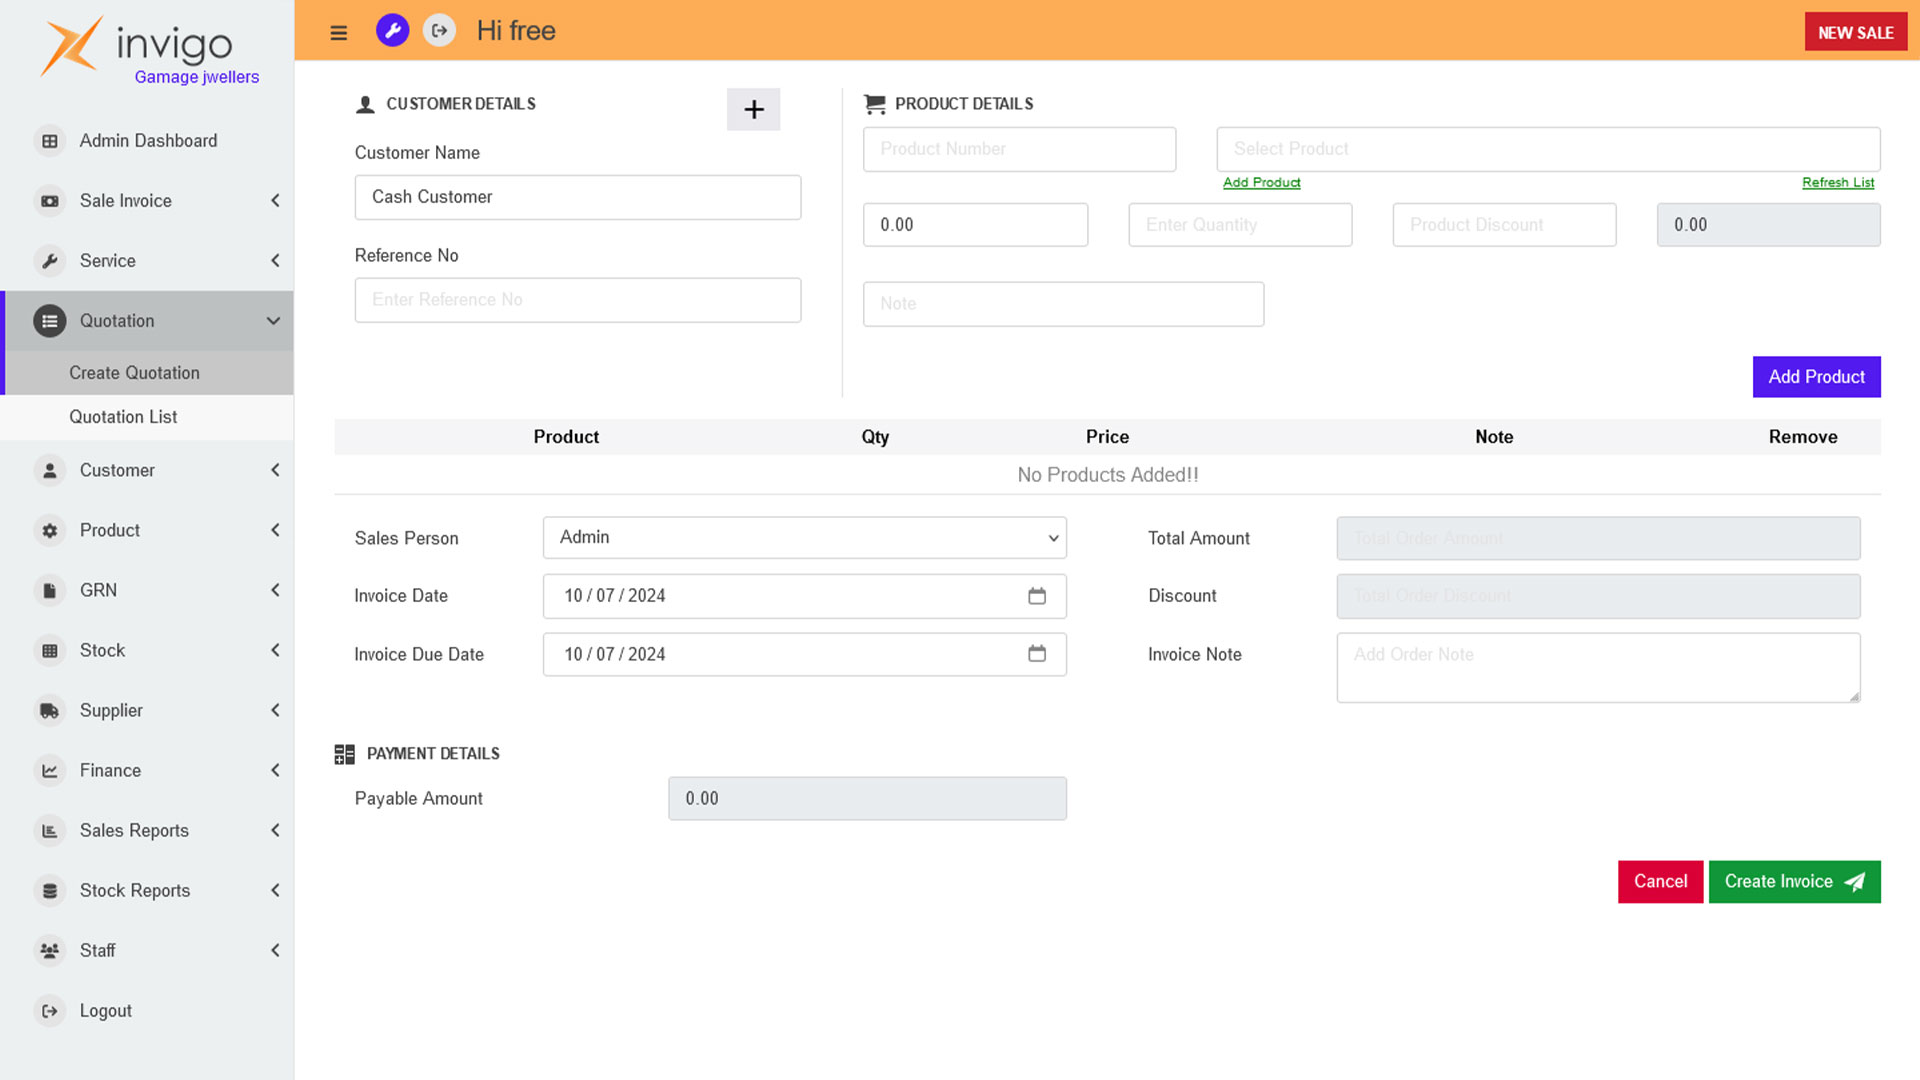Open Admin Dashboard menu item
The image size is (1920, 1080).
click(148, 141)
